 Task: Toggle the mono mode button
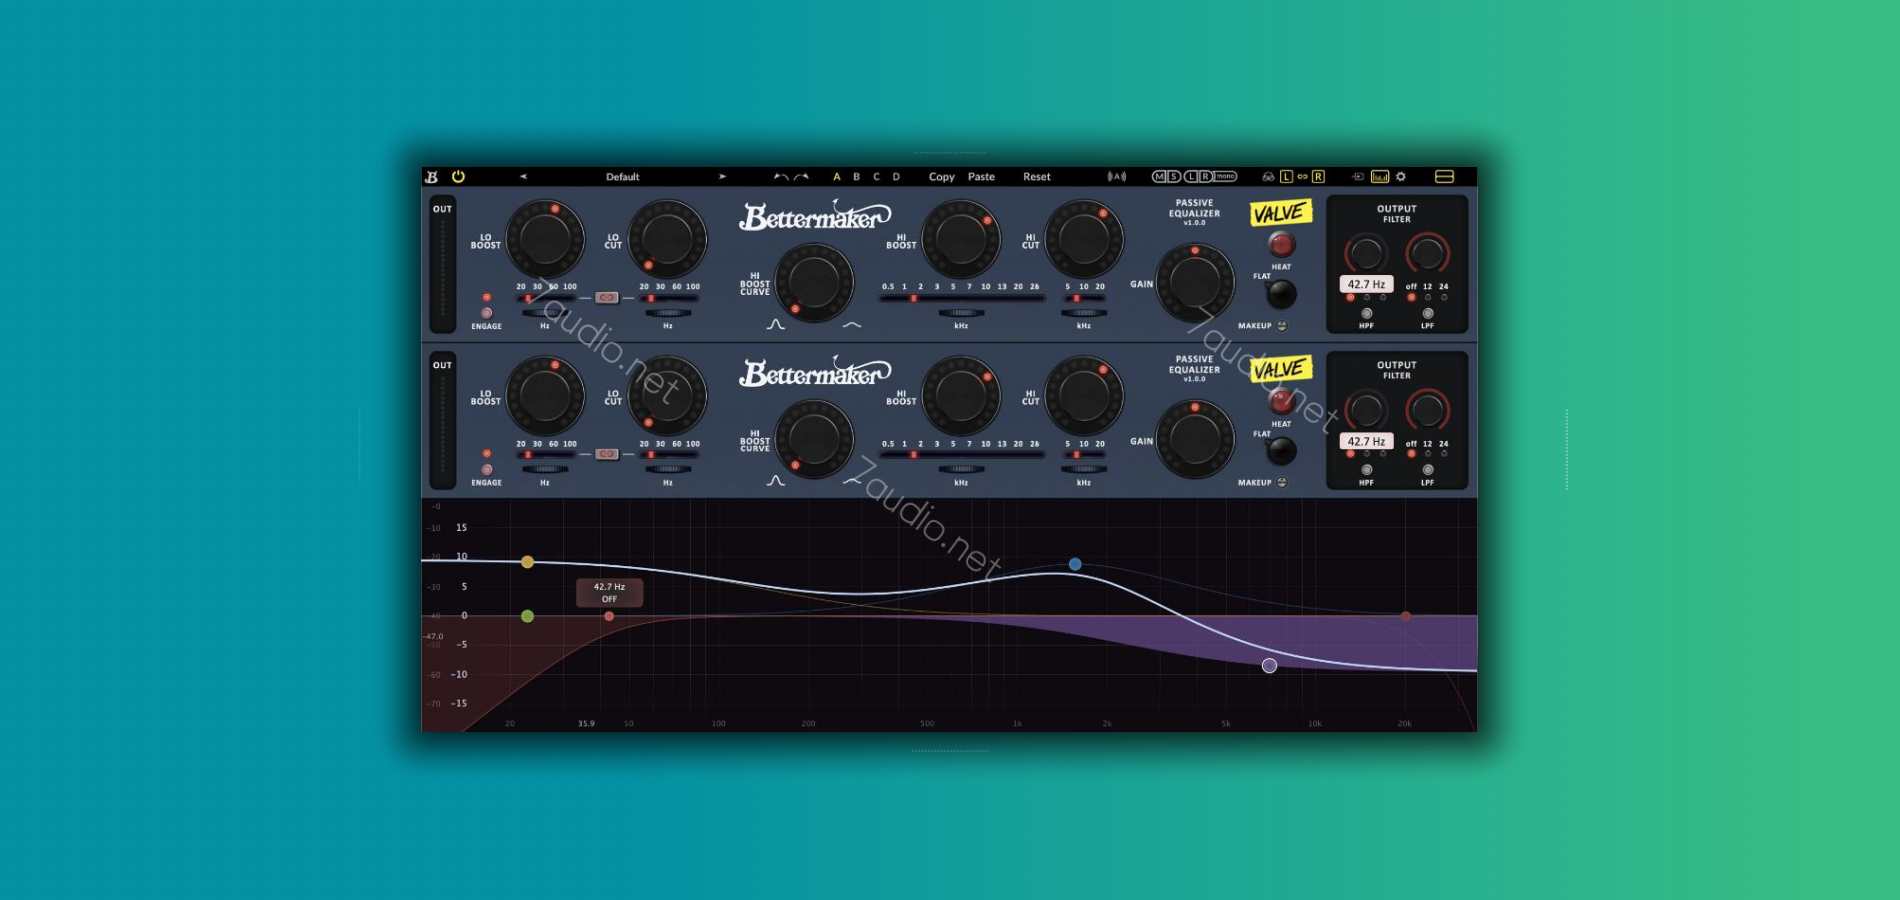point(1226,176)
